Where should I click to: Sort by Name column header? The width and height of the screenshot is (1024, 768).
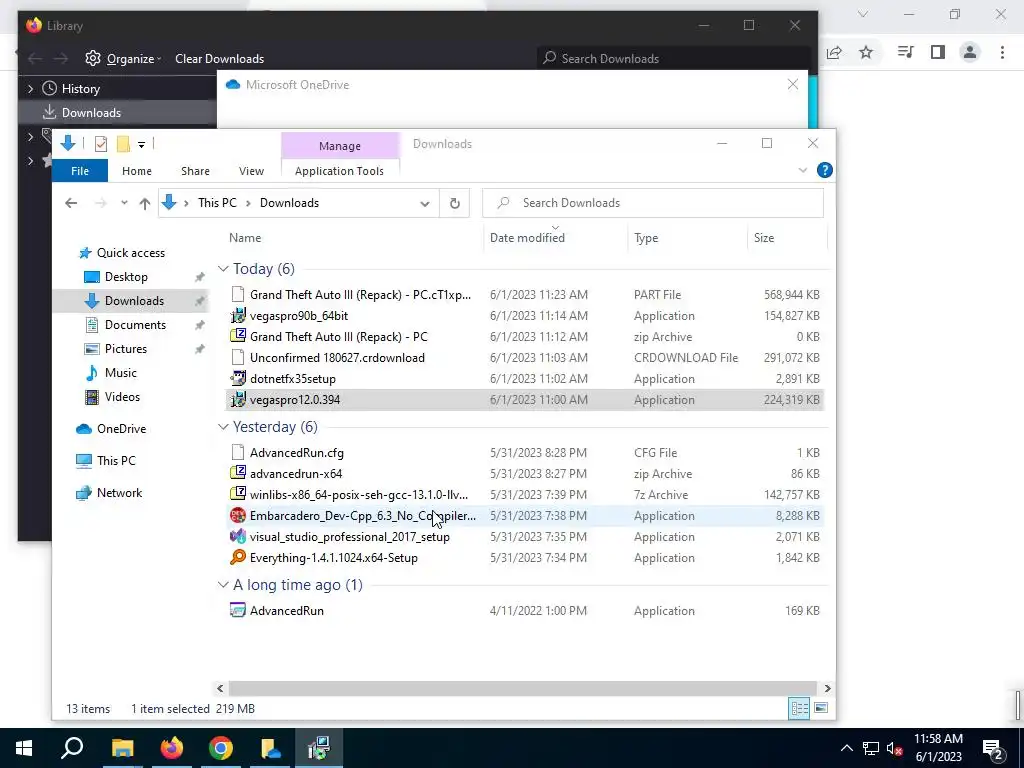click(x=353, y=238)
